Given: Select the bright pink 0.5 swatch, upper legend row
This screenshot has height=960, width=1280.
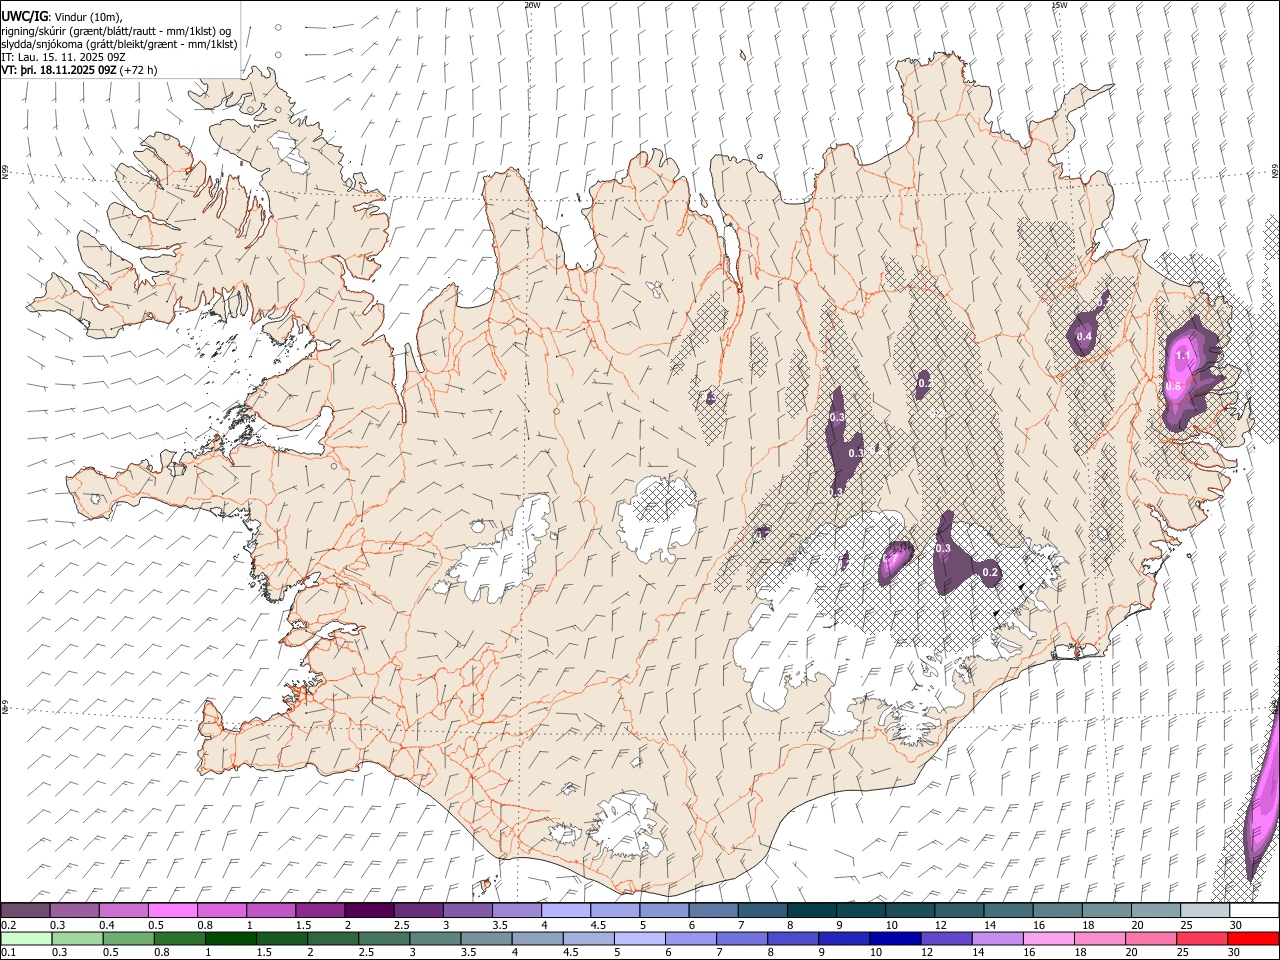Looking at the screenshot, I should click(173, 910).
